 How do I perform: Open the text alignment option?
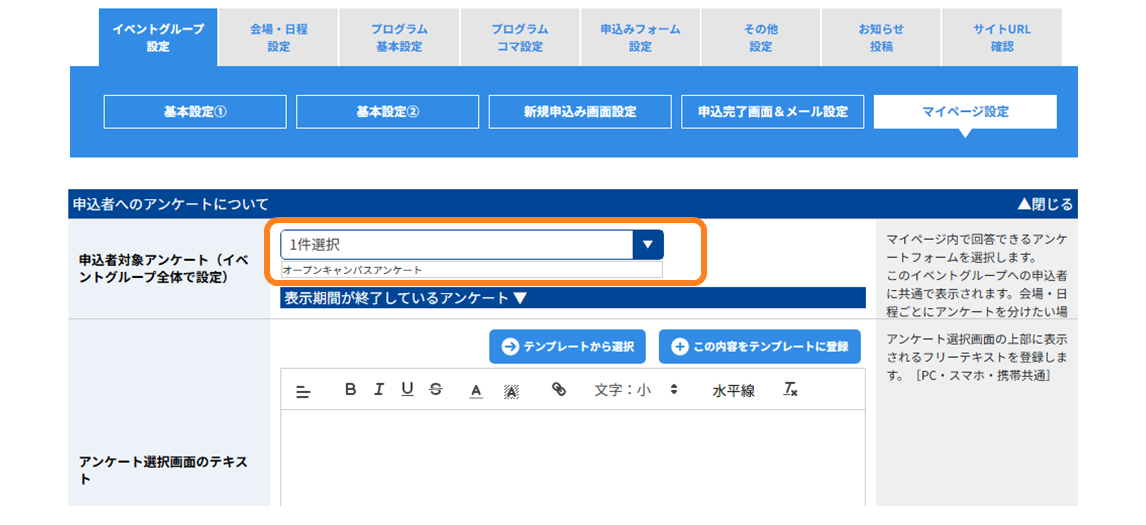[303, 391]
